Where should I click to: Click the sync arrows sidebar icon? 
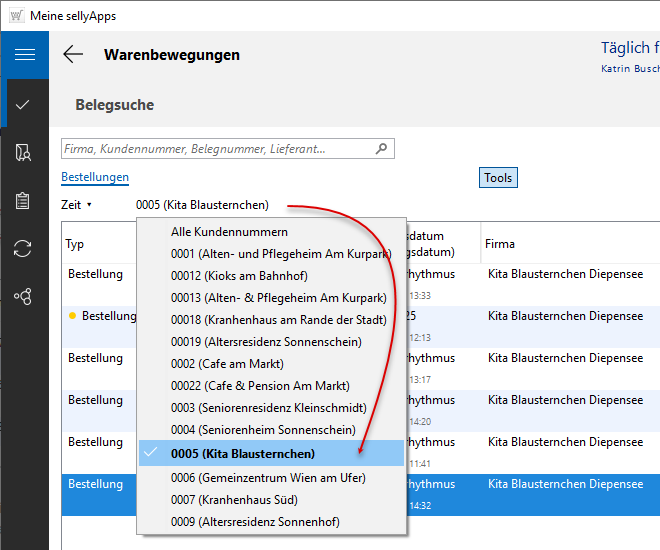tap(24, 248)
